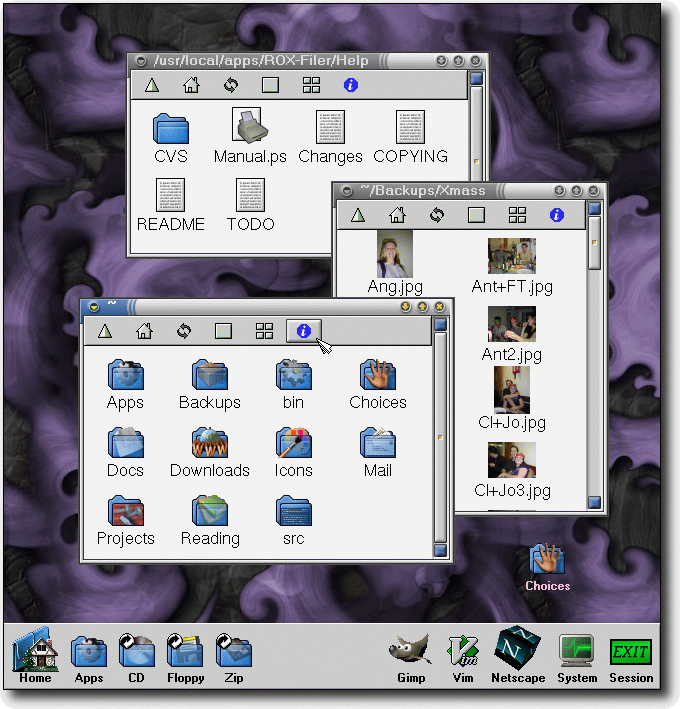Click the large icons button in home window toolbar
Screen dimensions: 680x709
tap(223, 331)
